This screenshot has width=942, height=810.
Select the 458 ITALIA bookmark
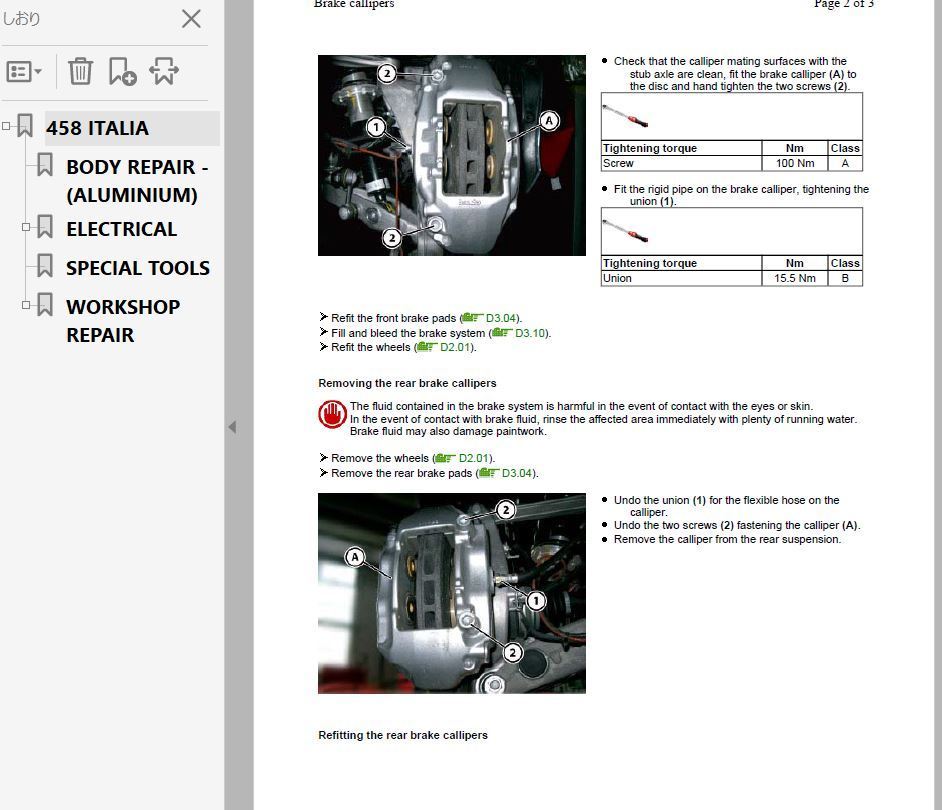(97, 128)
